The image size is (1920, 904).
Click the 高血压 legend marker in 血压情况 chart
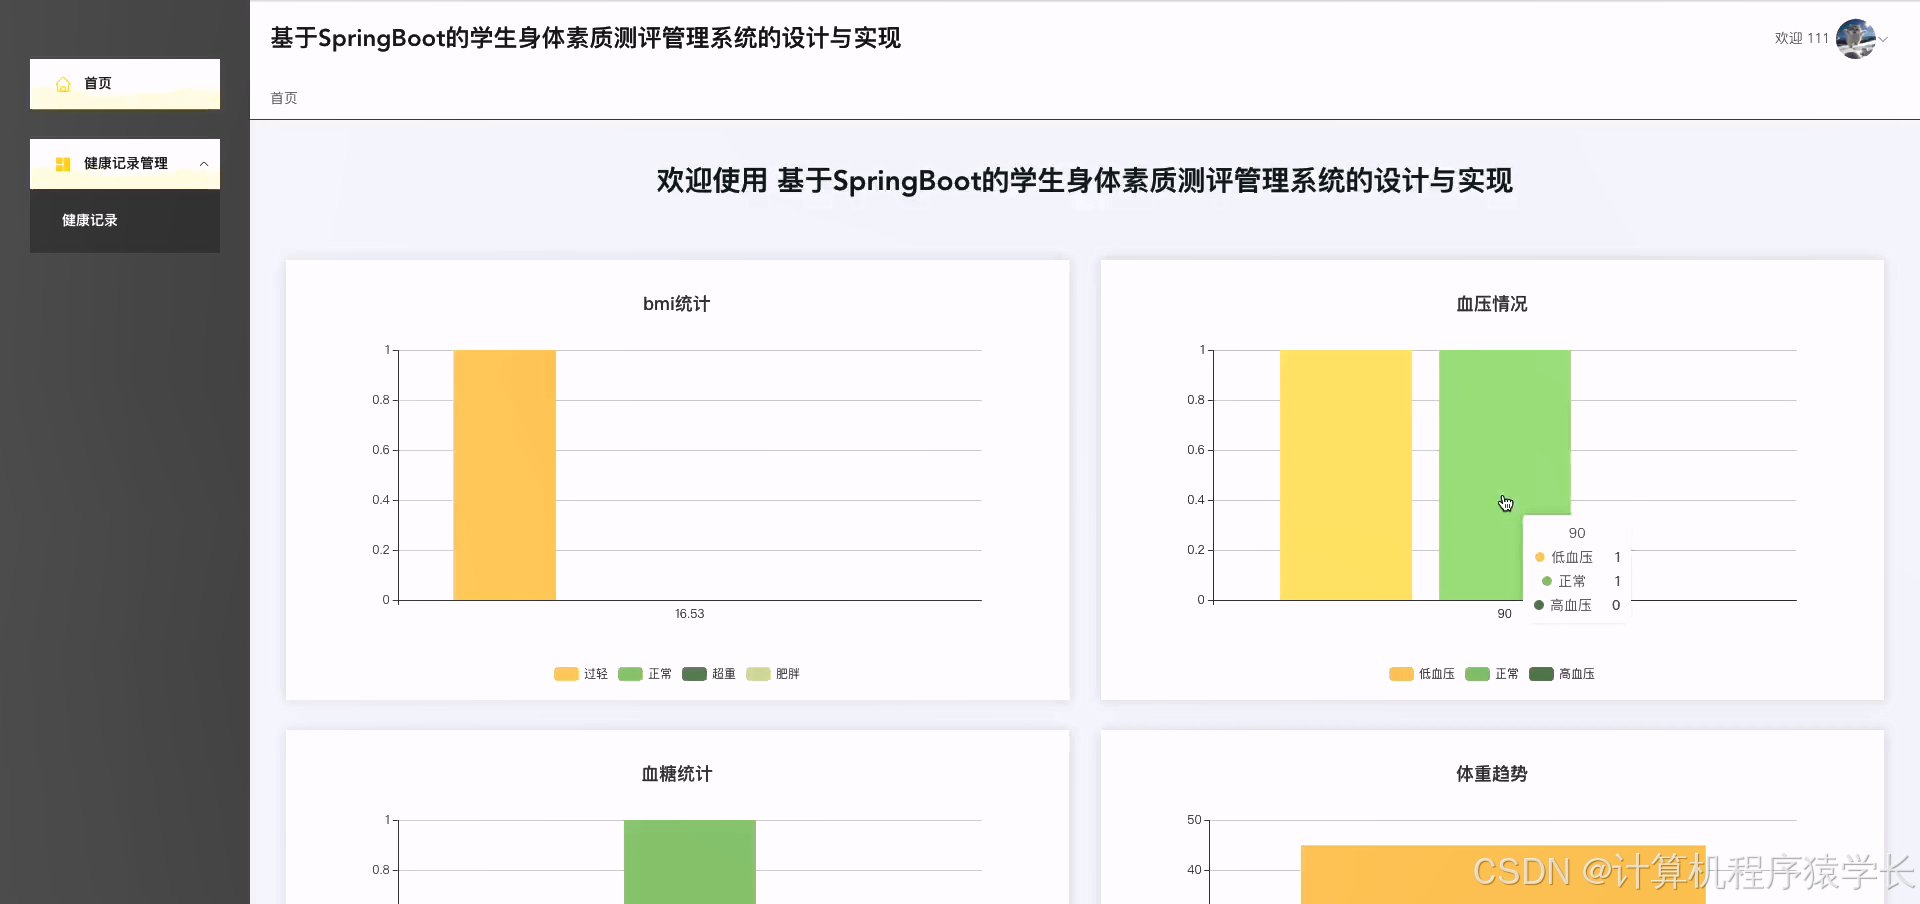[x=1540, y=674]
